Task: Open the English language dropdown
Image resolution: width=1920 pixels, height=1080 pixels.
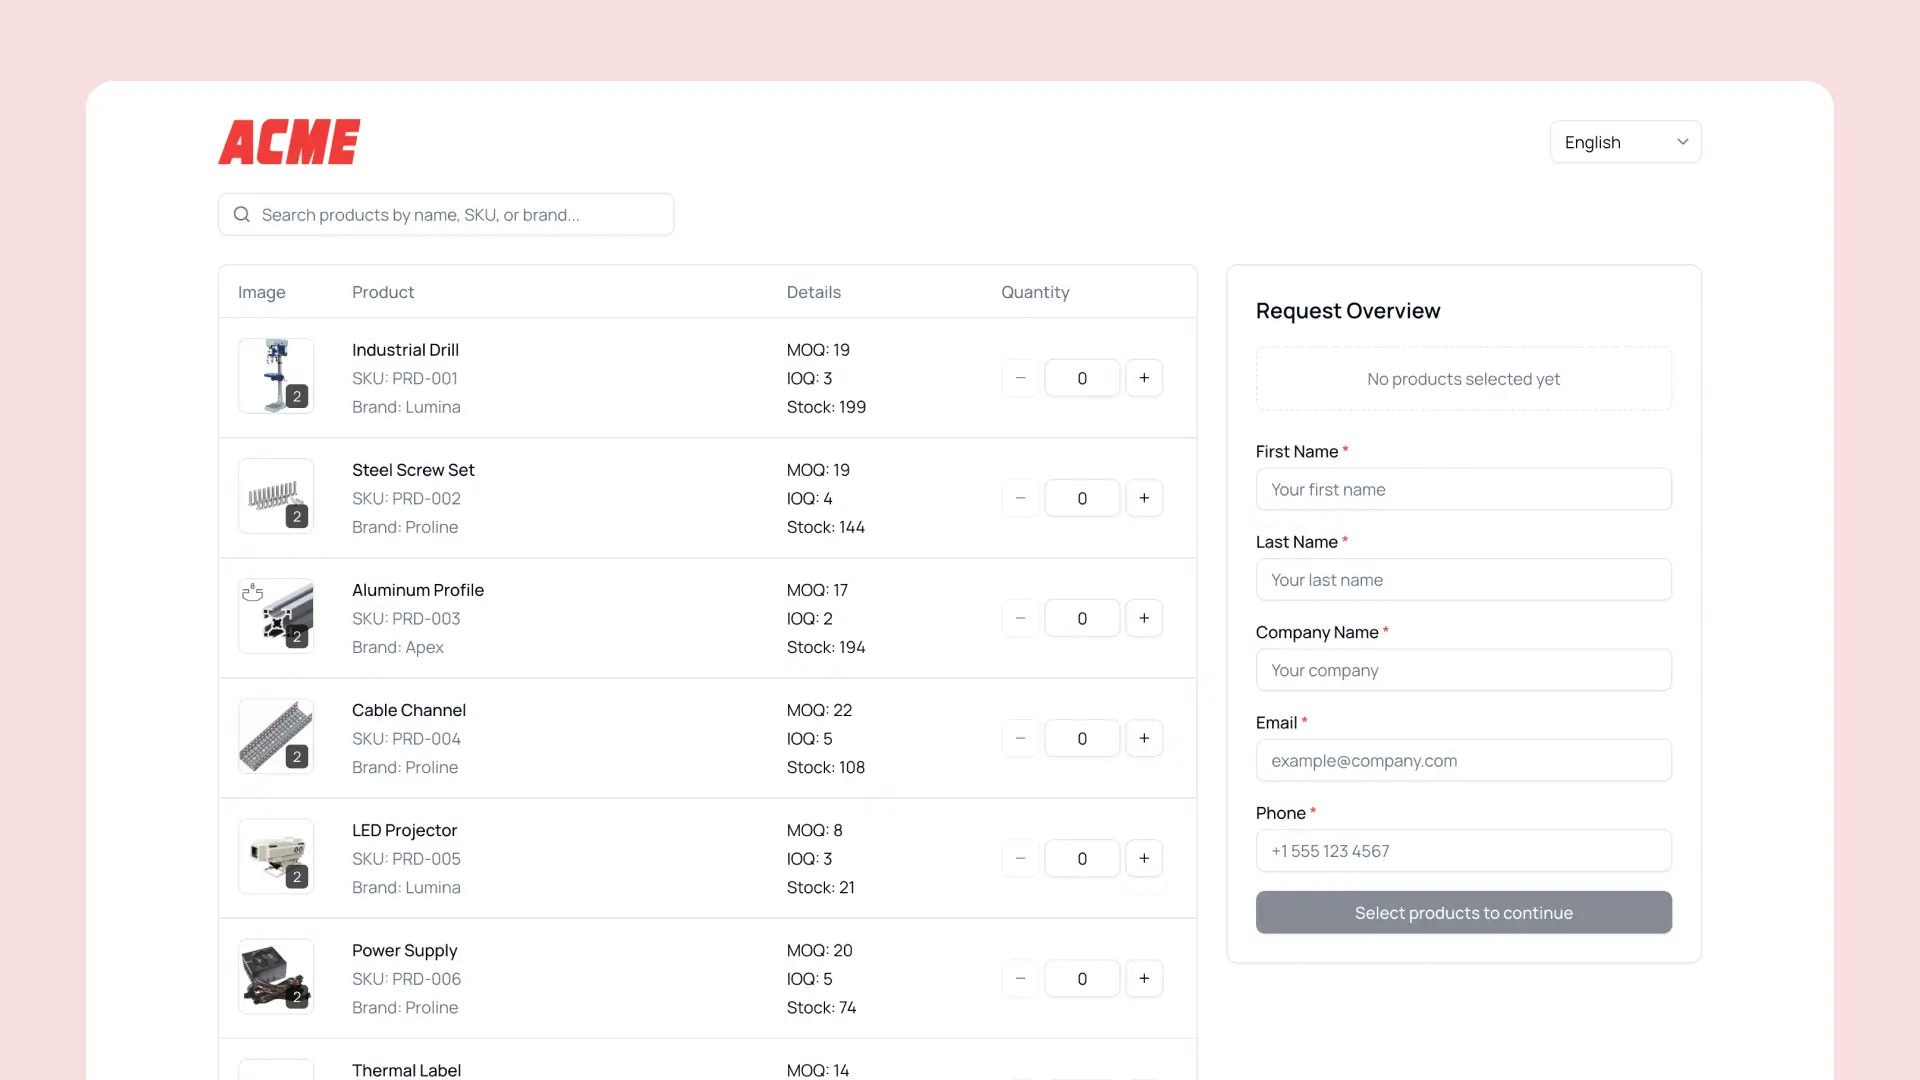Action: click(1625, 142)
